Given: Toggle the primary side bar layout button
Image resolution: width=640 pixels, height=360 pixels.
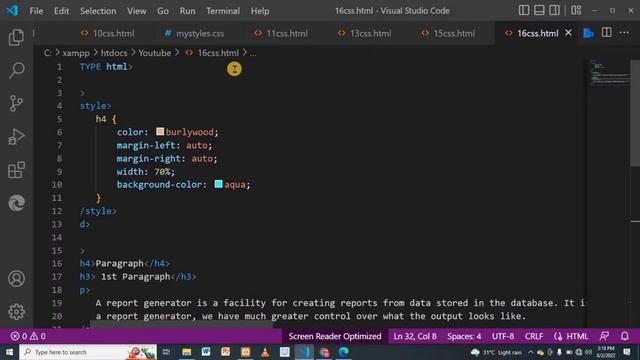Looking at the screenshot, I should pyautogui.click(x=524, y=10).
